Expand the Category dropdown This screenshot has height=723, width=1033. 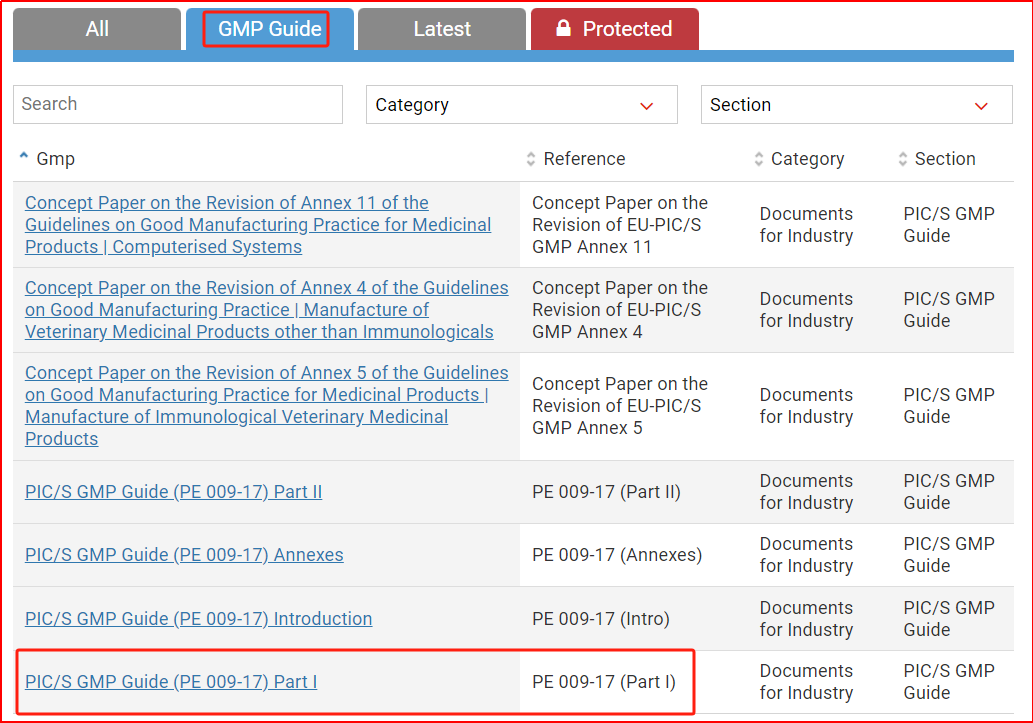point(521,105)
